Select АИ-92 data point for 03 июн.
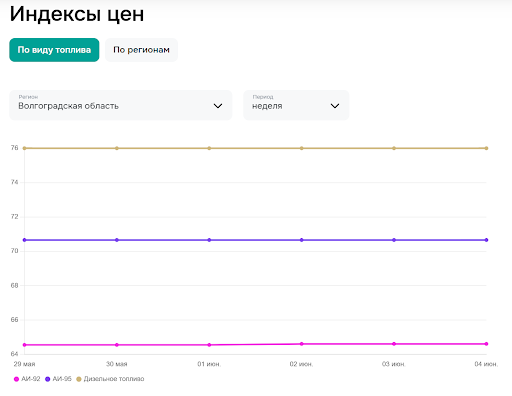 (x=394, y=344)
